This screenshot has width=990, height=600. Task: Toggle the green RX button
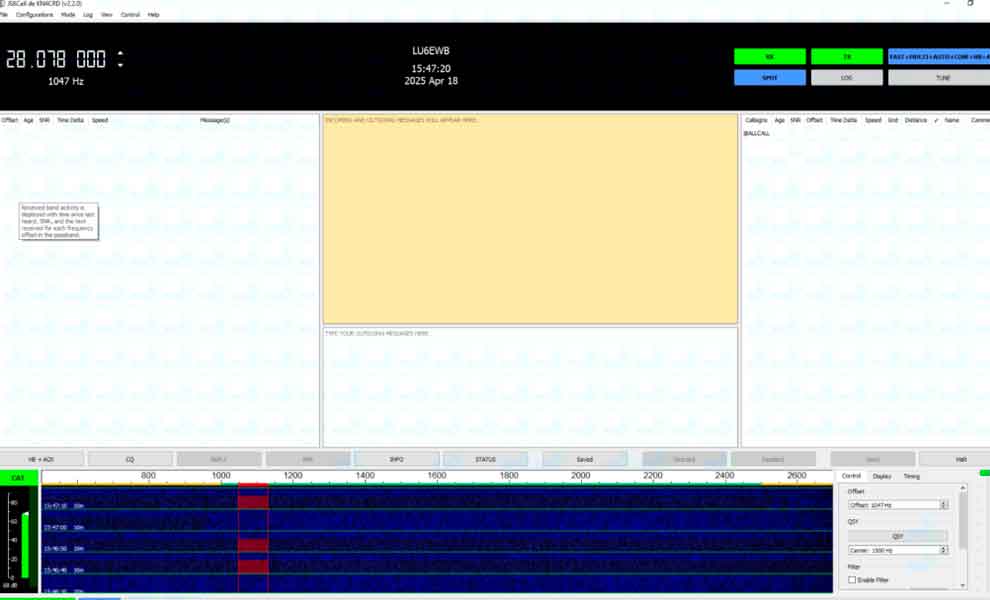tap(769, 57)
